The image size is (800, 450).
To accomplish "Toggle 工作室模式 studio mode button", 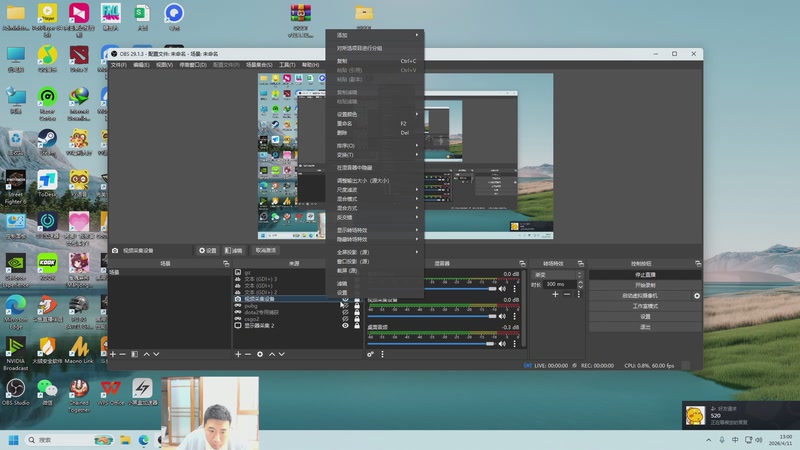I will point(645,306).
